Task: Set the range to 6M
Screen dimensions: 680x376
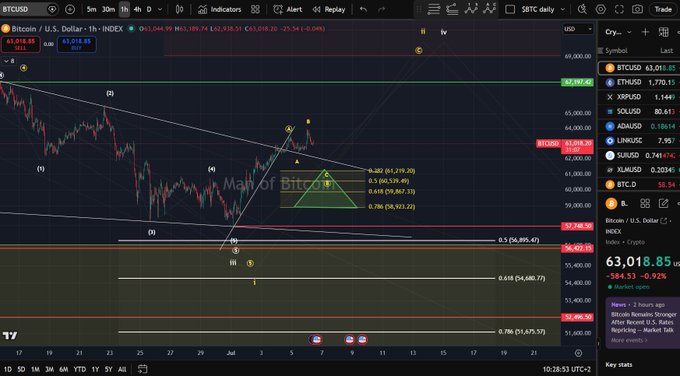Action: pyautogui.click(x=64, y=369)
